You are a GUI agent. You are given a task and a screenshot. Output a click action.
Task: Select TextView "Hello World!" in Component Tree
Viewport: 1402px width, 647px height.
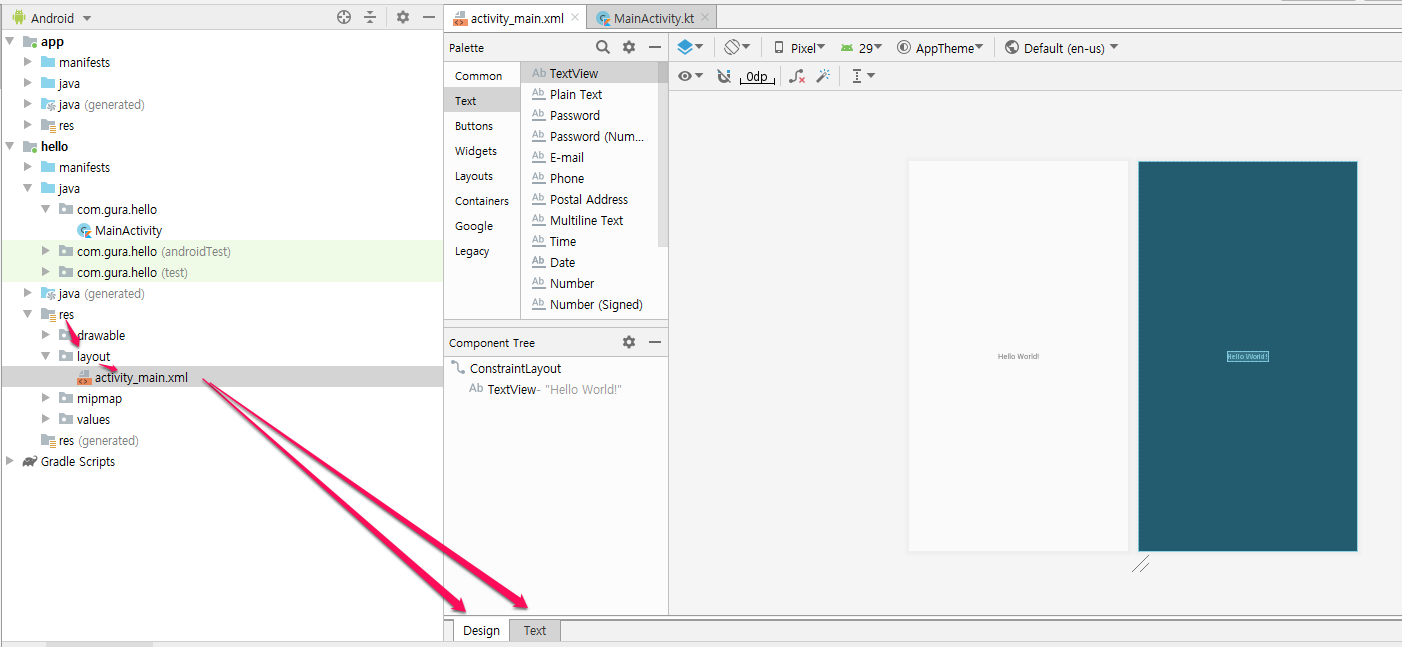point(546,389)
